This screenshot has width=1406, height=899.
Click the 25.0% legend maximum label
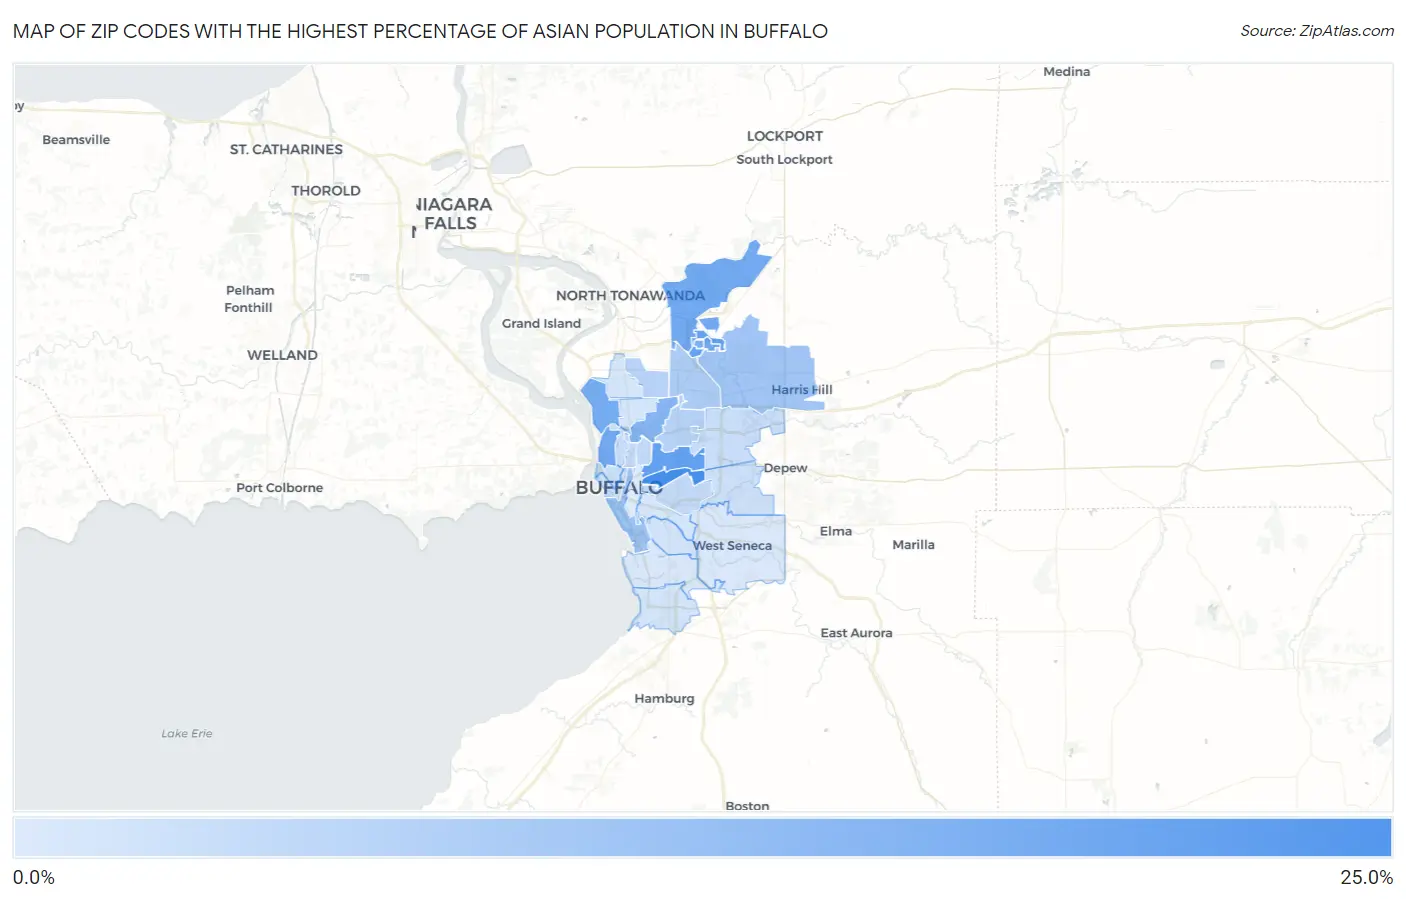1367,878
